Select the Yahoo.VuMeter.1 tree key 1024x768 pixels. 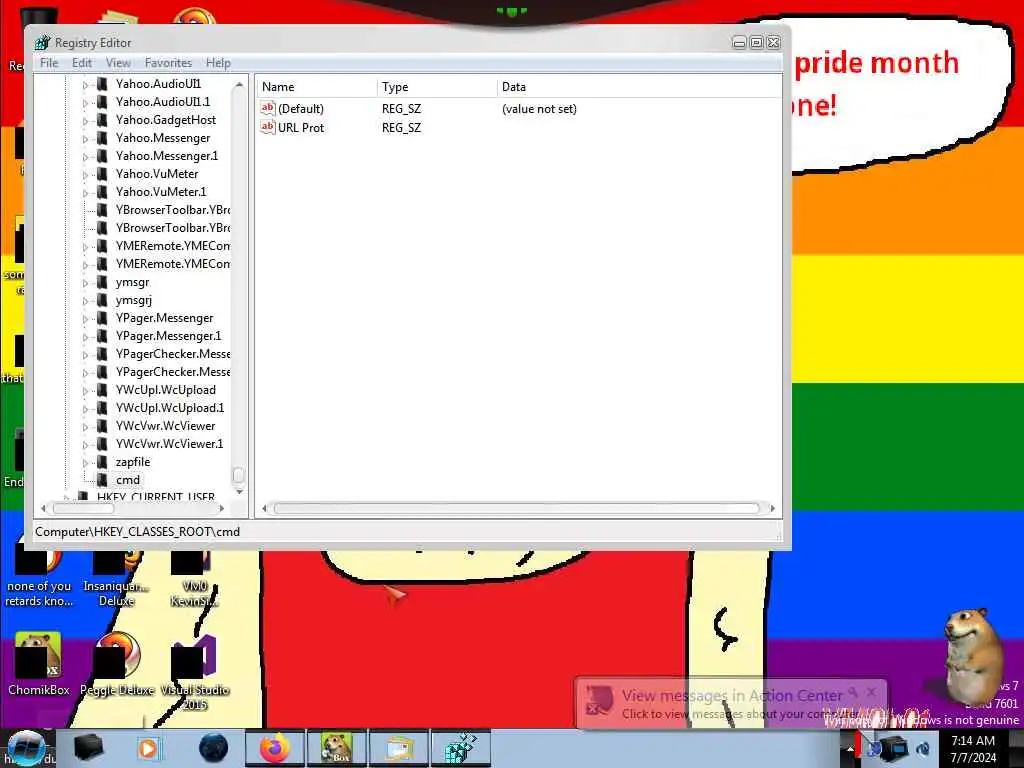coord(161,192)
